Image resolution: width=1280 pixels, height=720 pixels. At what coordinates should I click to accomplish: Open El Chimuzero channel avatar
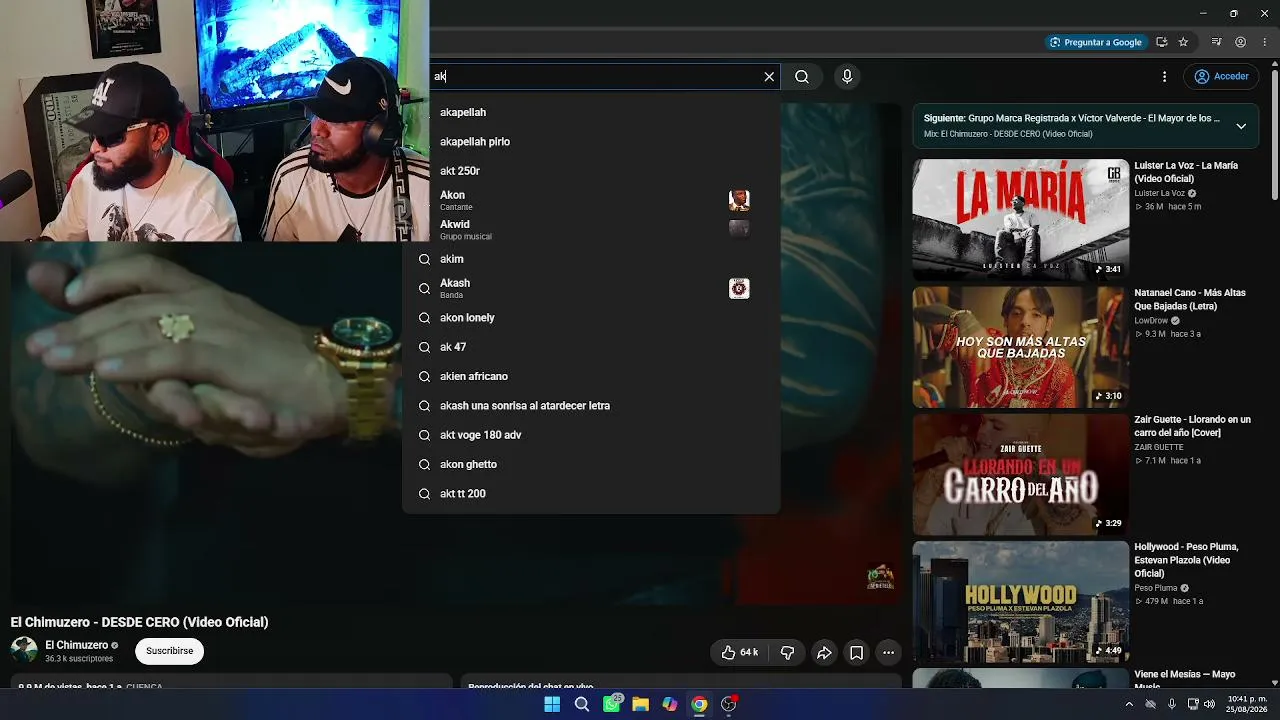pos(24,651)
